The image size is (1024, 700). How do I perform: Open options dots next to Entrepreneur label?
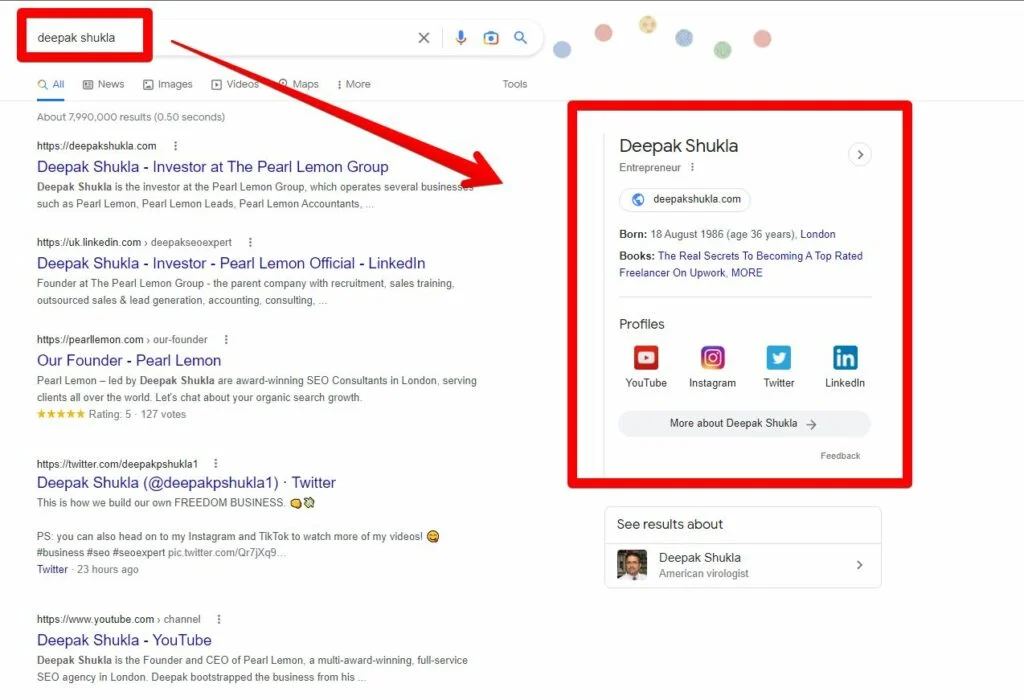(692, 167)
